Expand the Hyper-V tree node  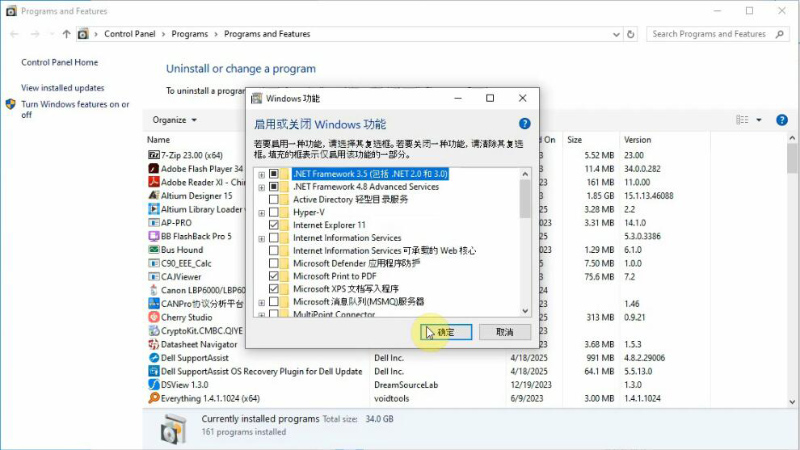pos(261,213)
